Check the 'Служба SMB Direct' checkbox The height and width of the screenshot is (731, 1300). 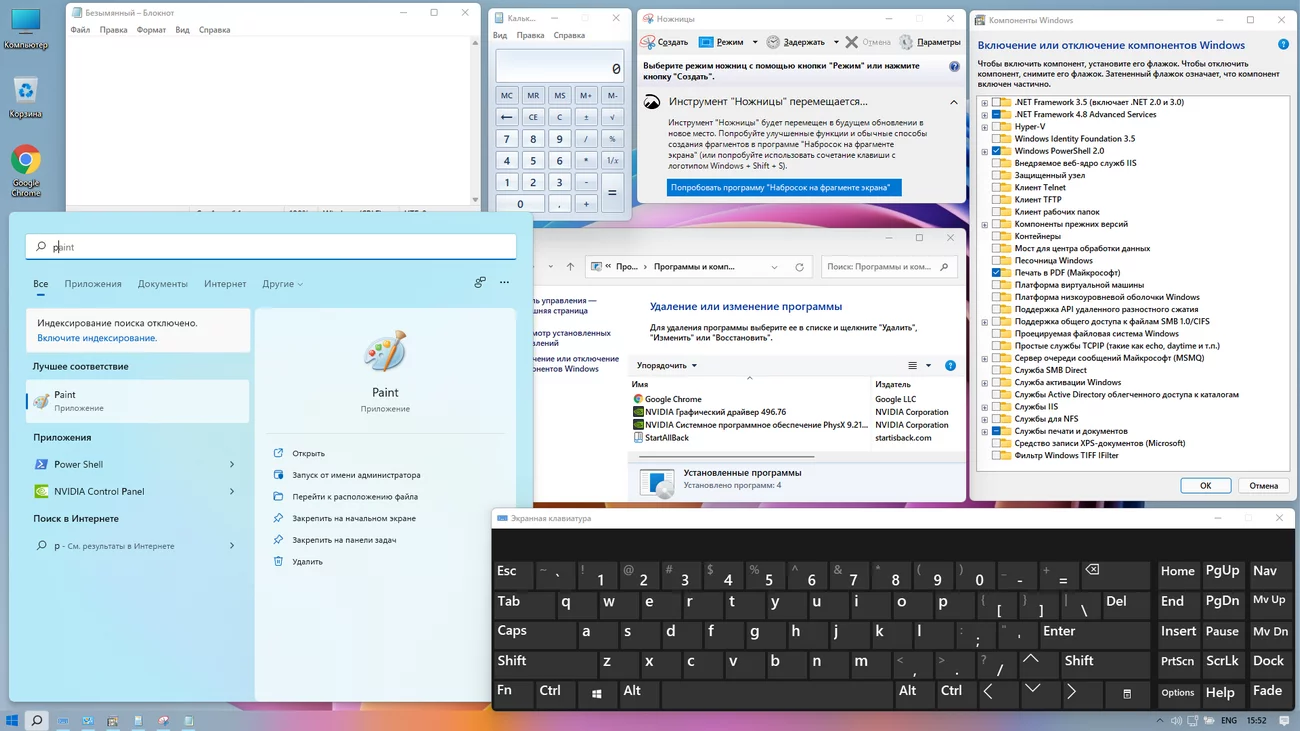(x=997, y=370)
